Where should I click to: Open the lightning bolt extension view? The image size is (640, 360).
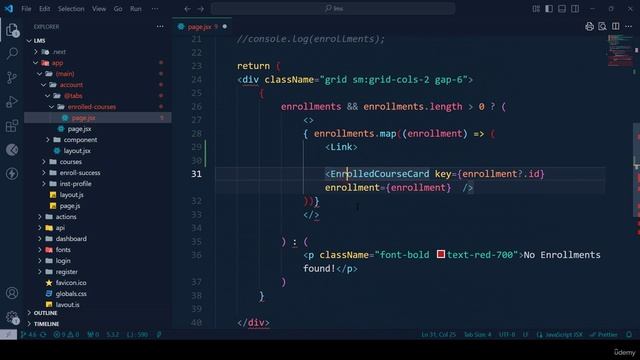click(x=12, y=174)
